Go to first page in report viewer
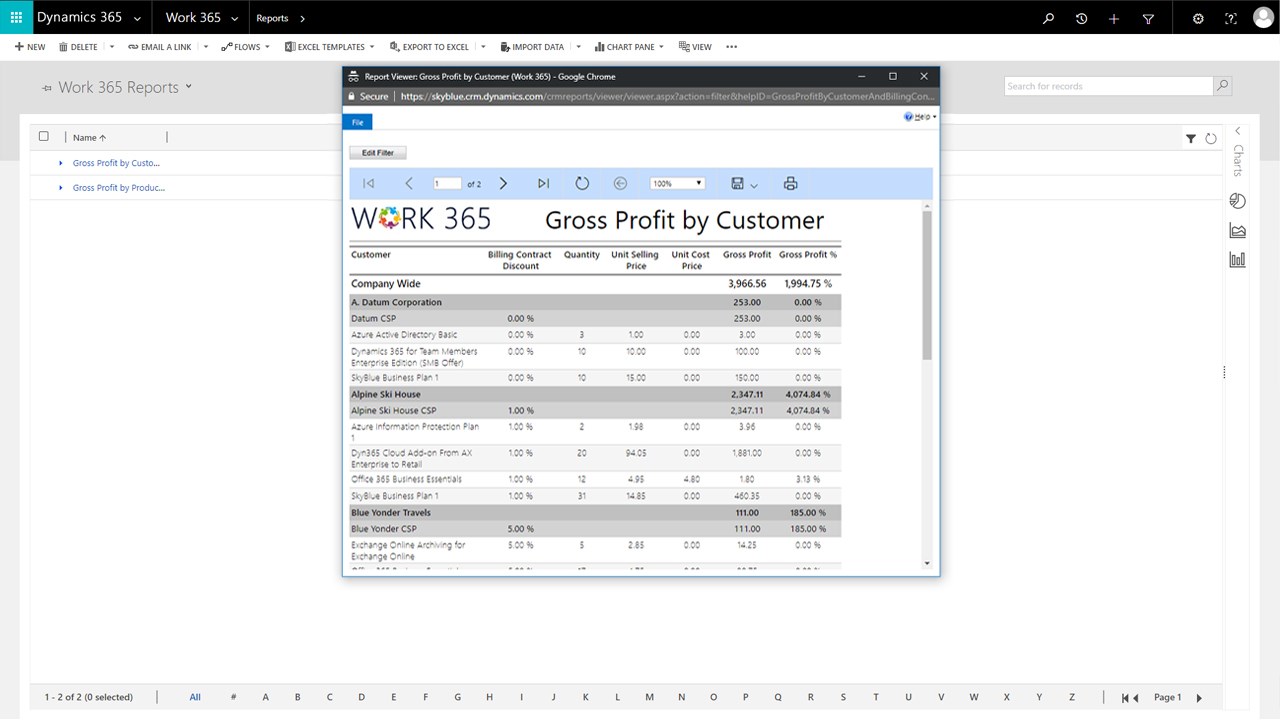The height and width of the screenshot is (720, 1280). click(368, 183)
